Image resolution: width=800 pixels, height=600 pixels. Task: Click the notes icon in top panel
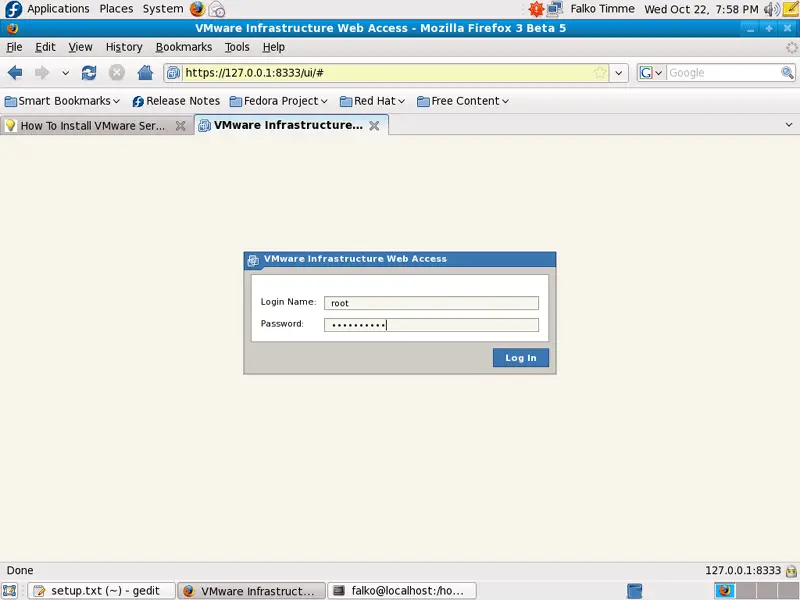pyautogui.click(x=790, y=9)
